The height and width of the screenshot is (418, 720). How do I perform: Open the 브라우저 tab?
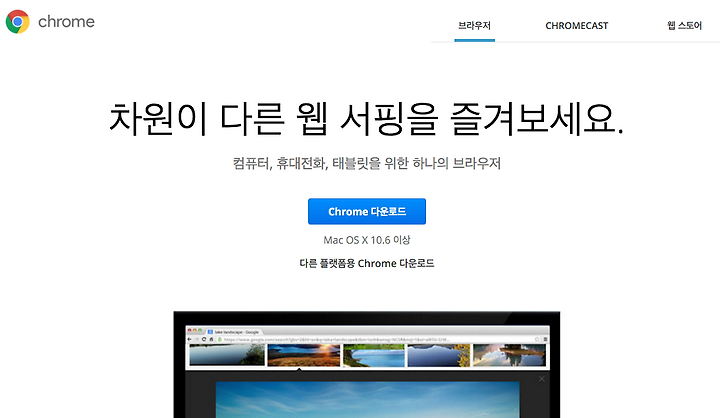click(474, 26)
